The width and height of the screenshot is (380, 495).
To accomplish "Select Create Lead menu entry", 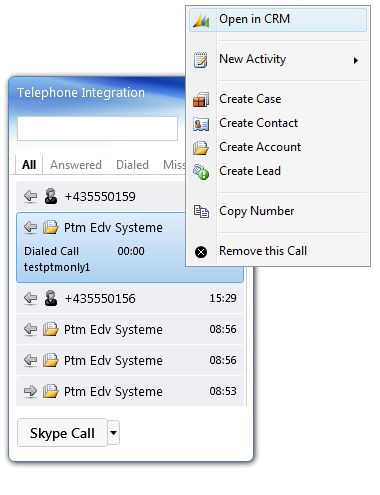I will (278, 171).
